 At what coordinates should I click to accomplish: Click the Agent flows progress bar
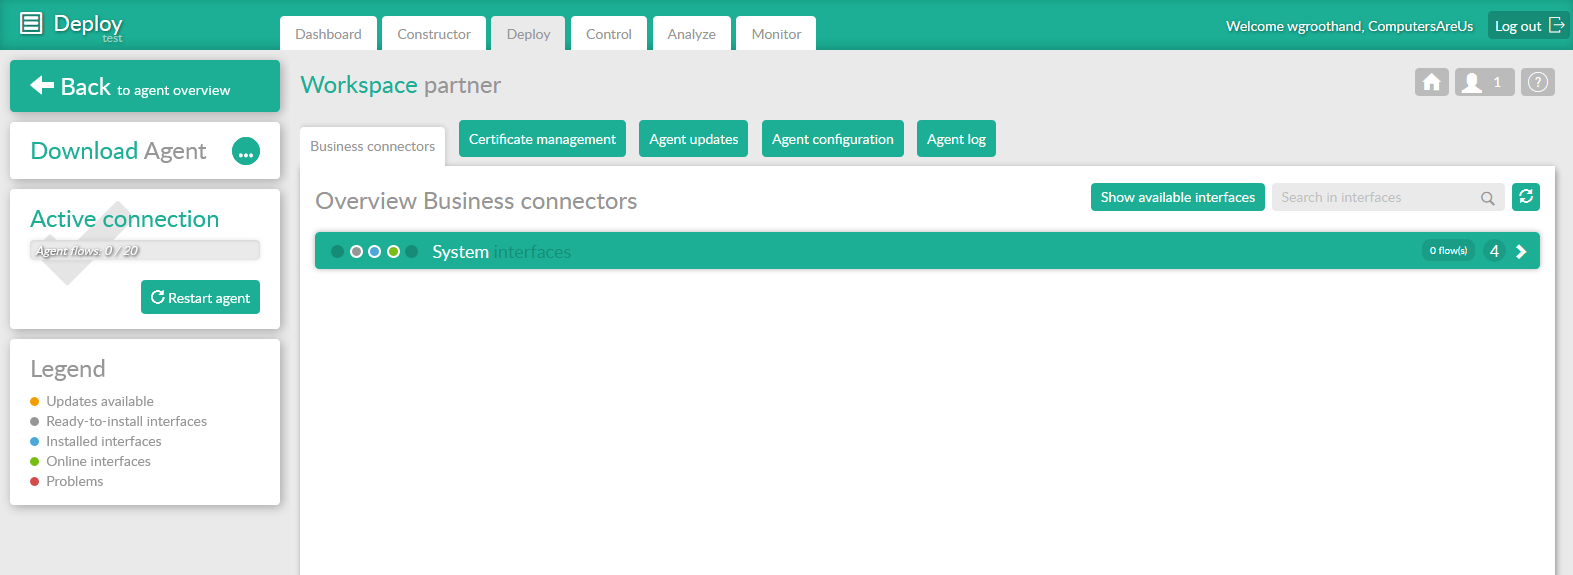tap(145, 251)
